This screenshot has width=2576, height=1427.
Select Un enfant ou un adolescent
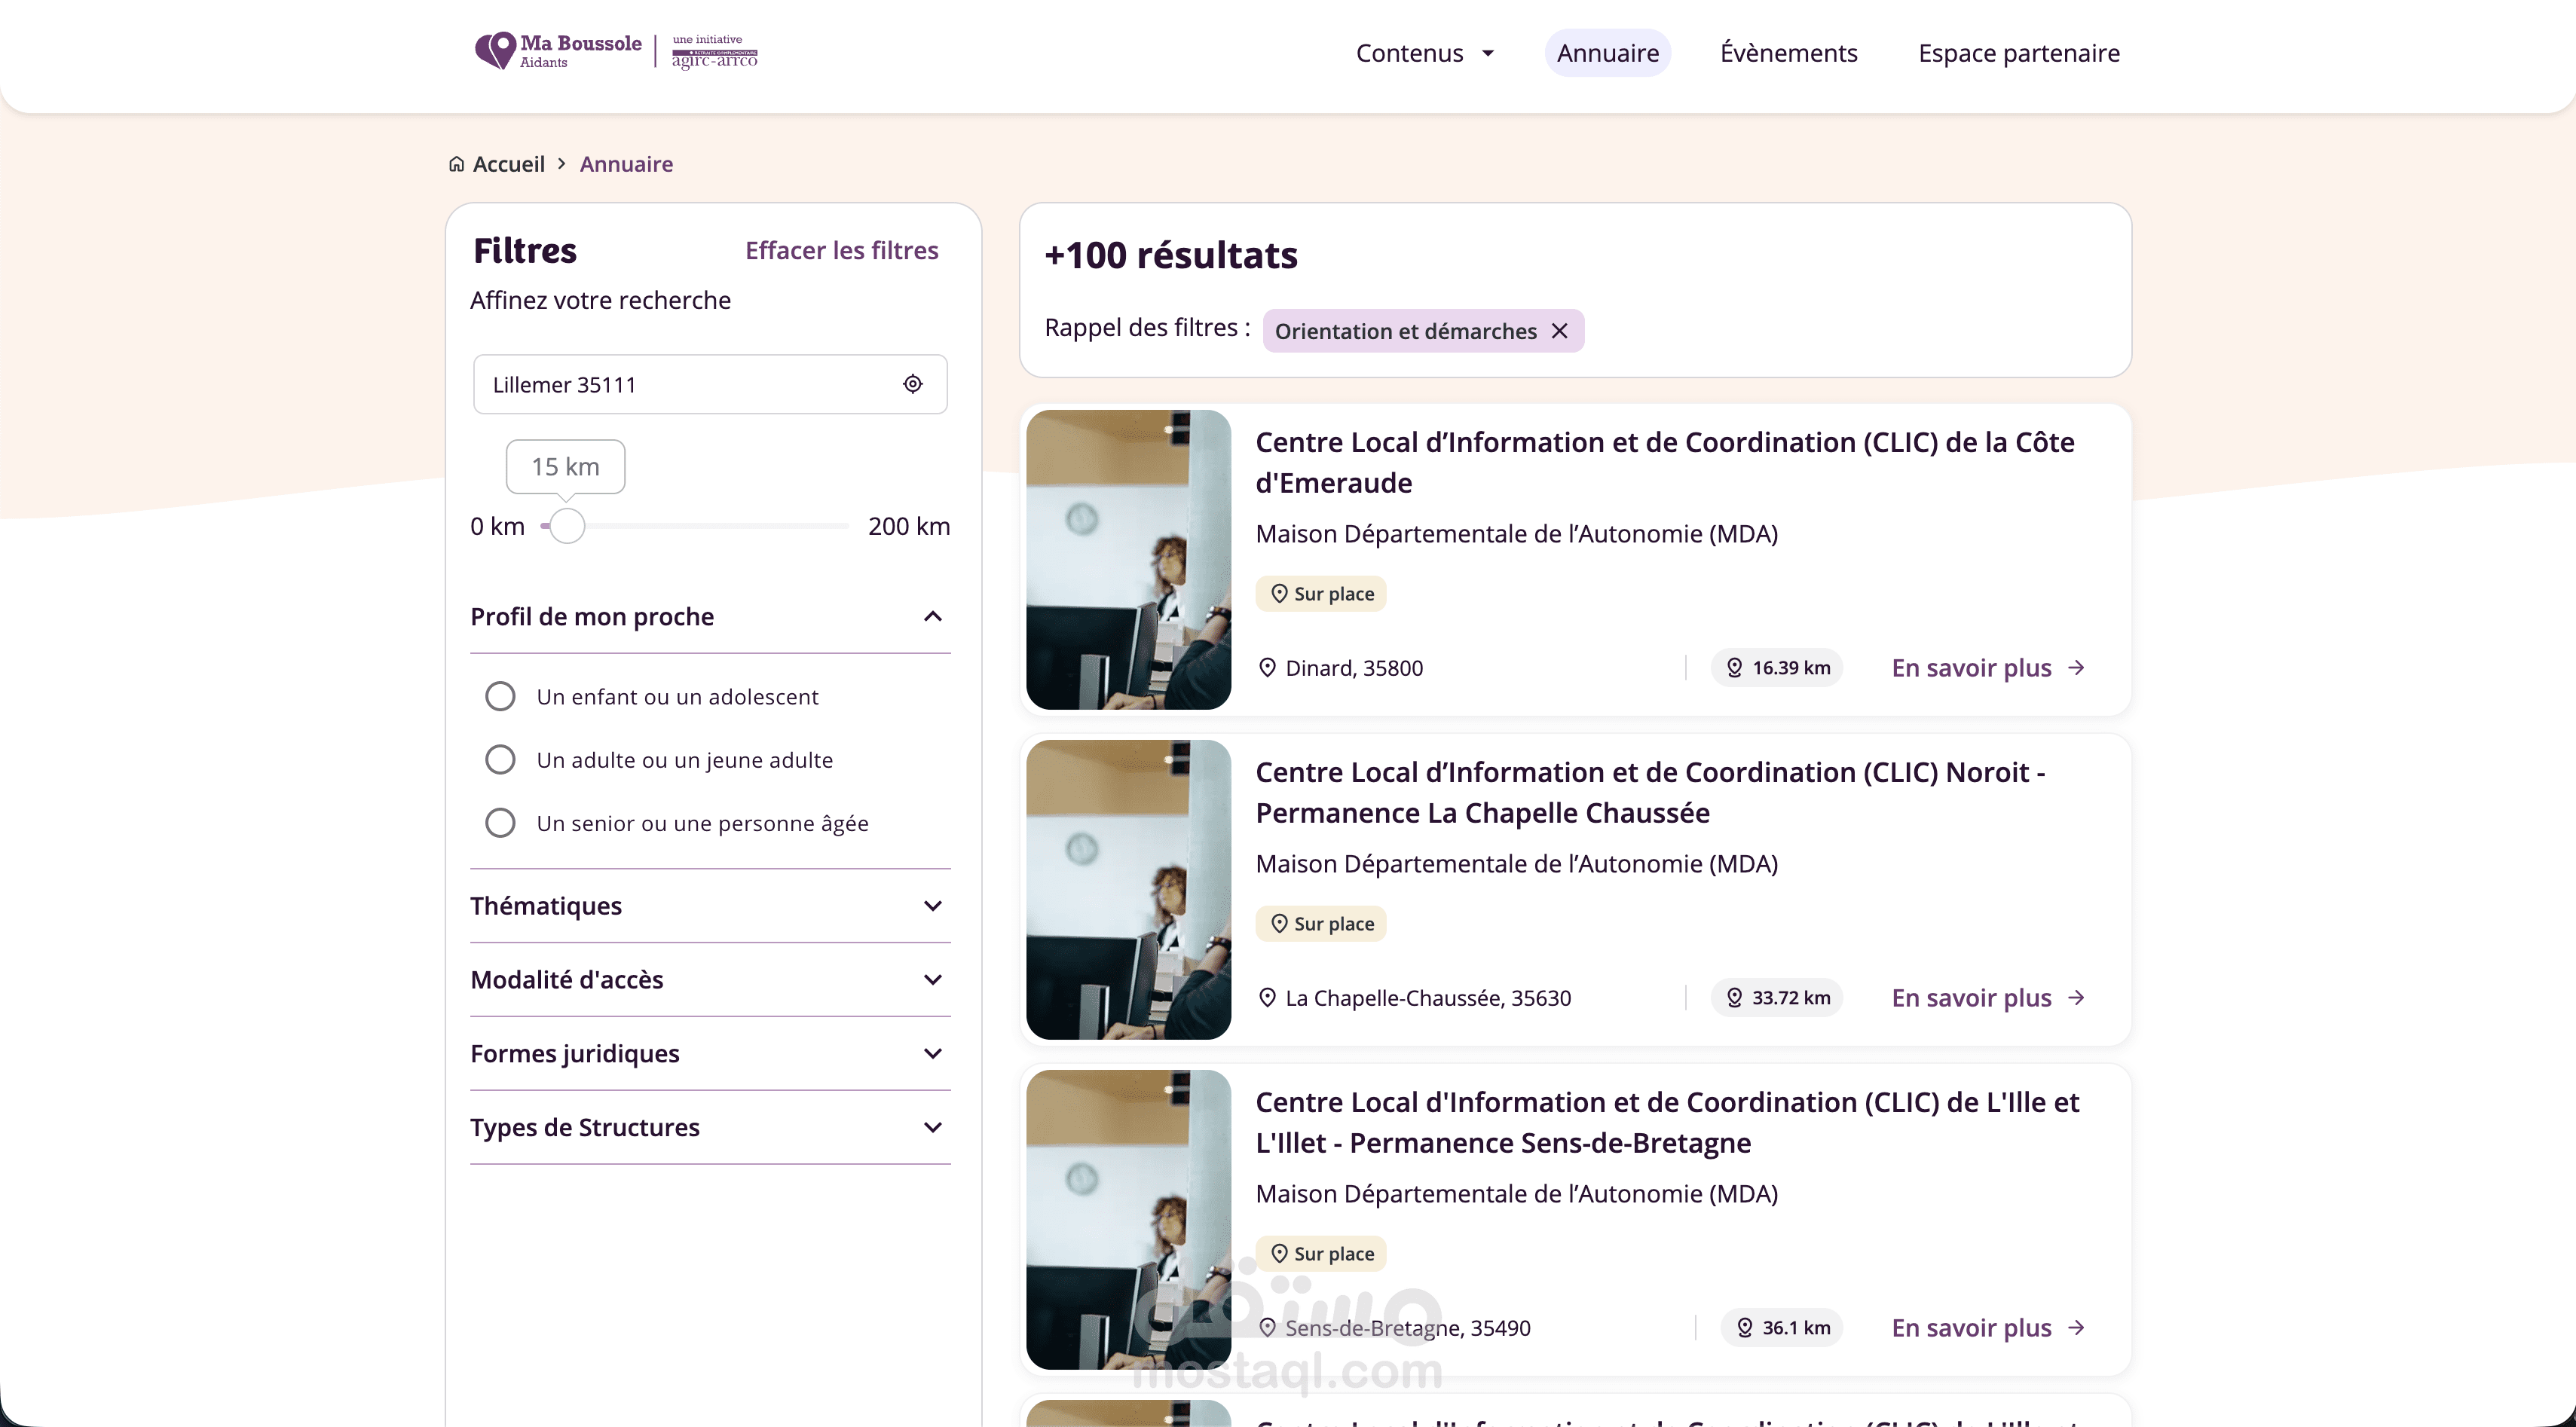[x=500, y=696]
